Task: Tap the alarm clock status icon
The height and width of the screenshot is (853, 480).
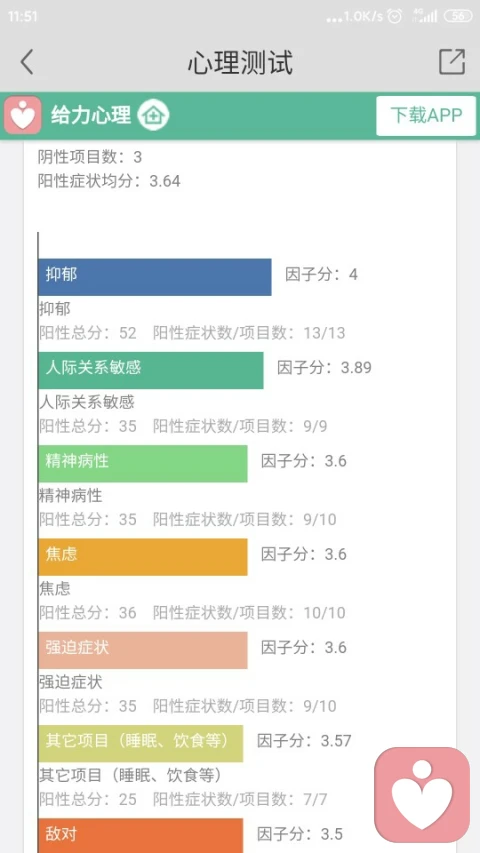Action: coord(395,16)
